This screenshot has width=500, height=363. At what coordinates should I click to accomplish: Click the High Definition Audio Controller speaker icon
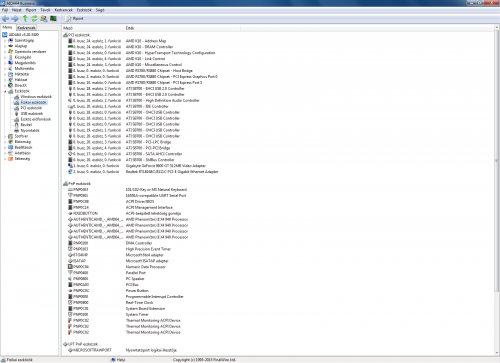(70, 100)
